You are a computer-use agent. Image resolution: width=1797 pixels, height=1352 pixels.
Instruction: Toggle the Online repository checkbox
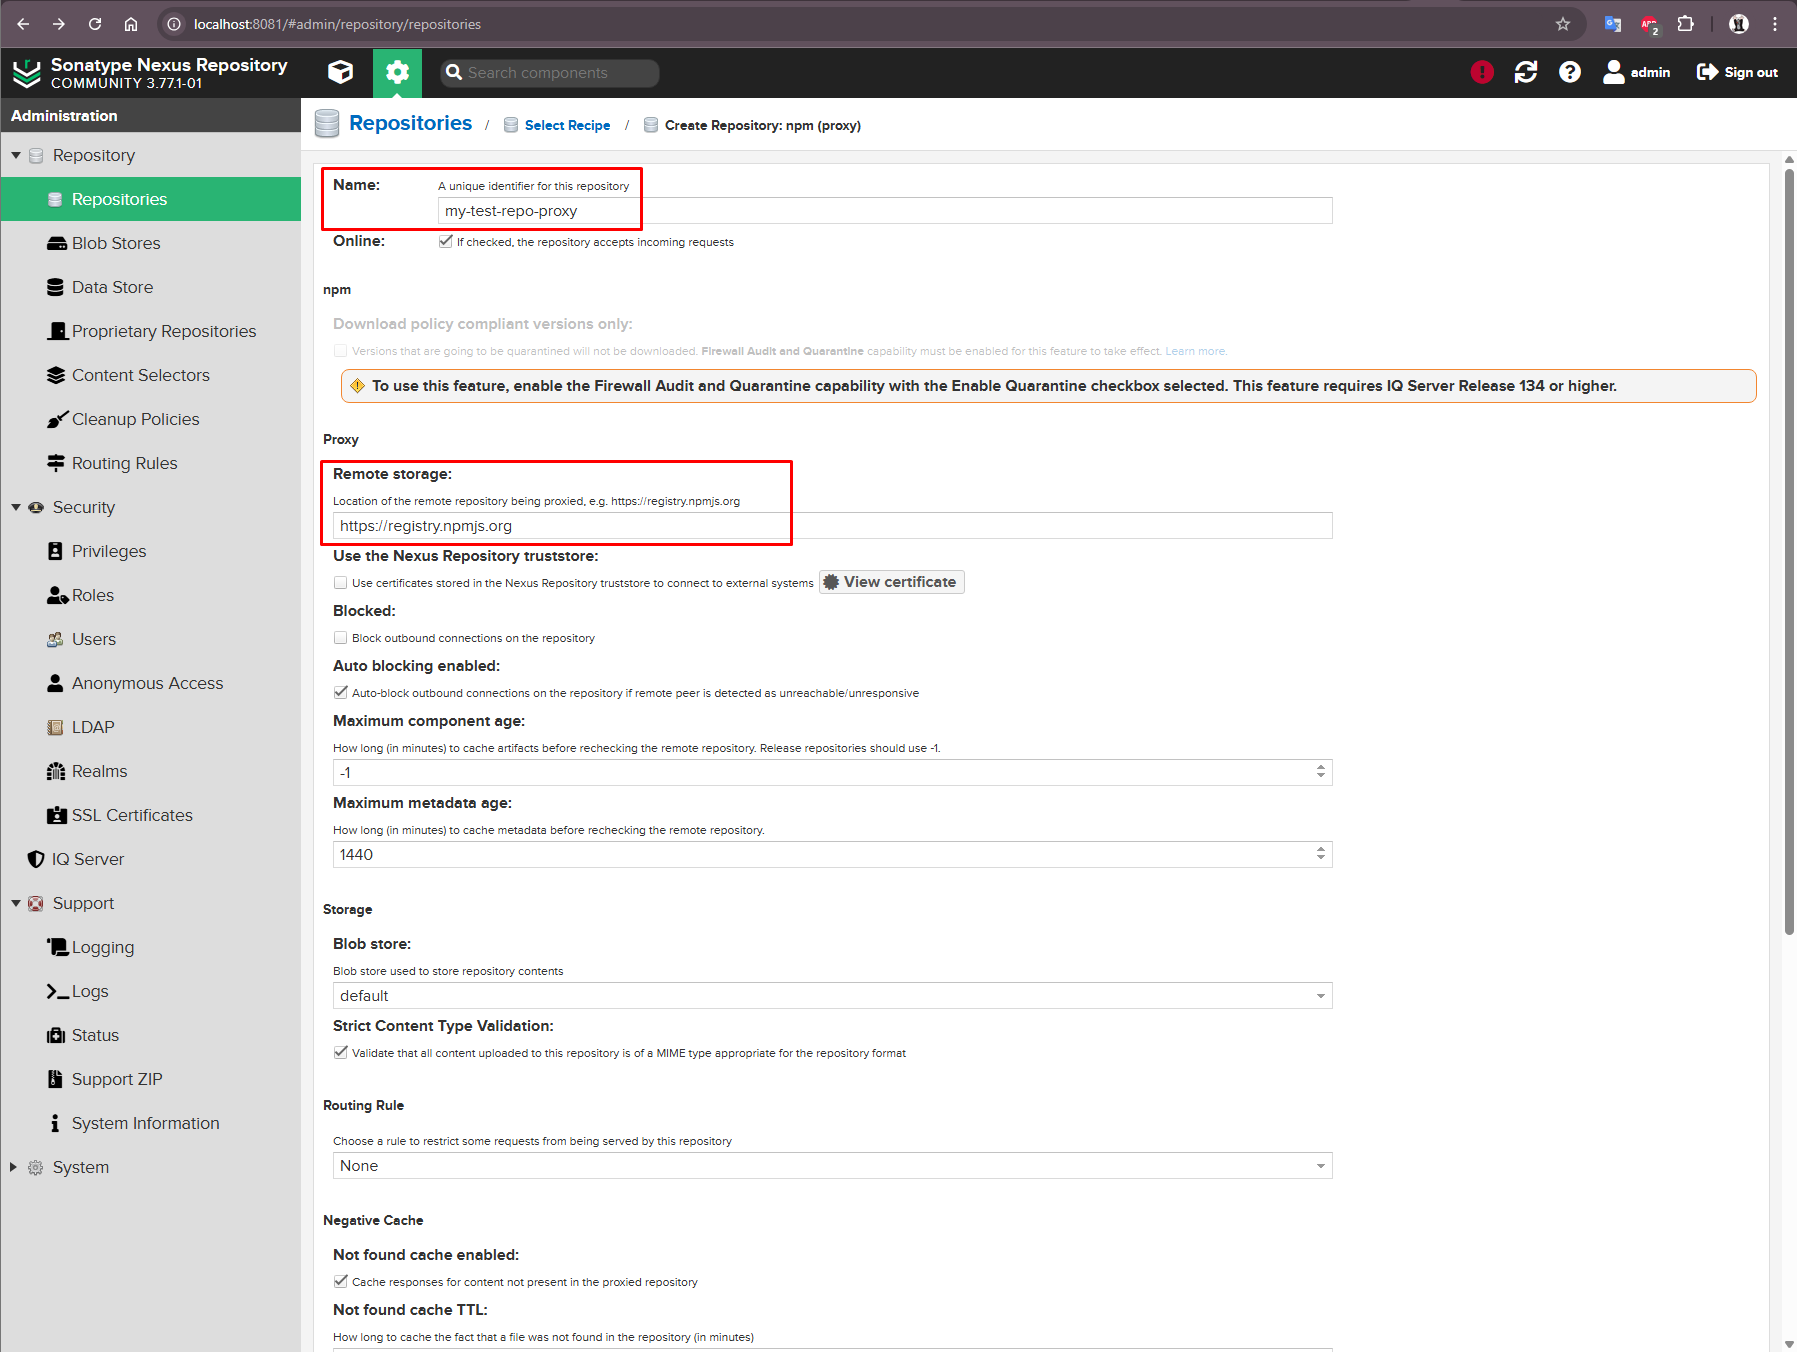[x=446, y=241]
